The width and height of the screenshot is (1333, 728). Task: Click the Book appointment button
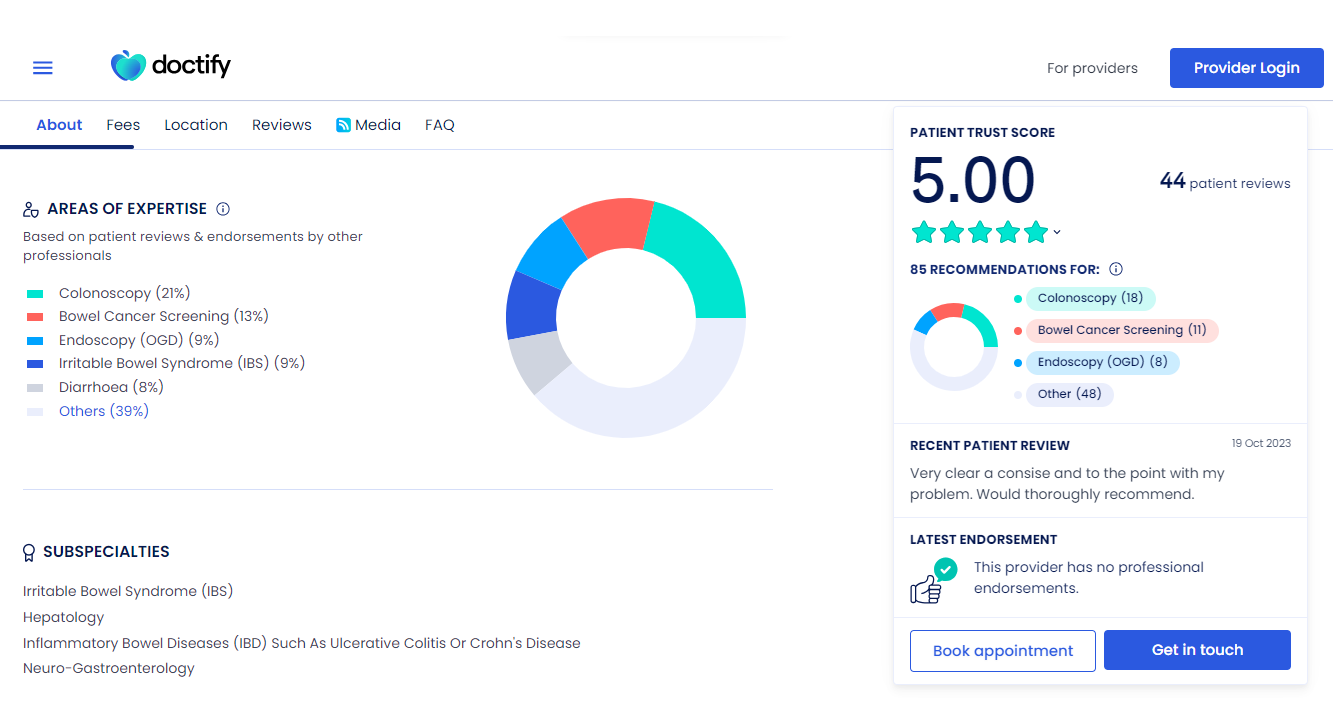click(x=1002, y=650)
